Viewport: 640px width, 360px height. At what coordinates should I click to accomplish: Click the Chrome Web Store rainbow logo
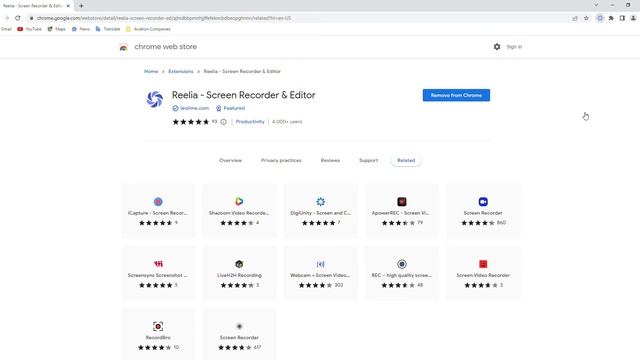pos(123,47)
